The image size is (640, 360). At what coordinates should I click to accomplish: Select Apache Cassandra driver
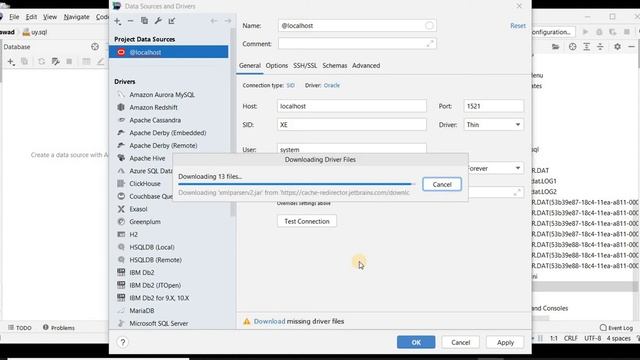[x=155, y=120]
